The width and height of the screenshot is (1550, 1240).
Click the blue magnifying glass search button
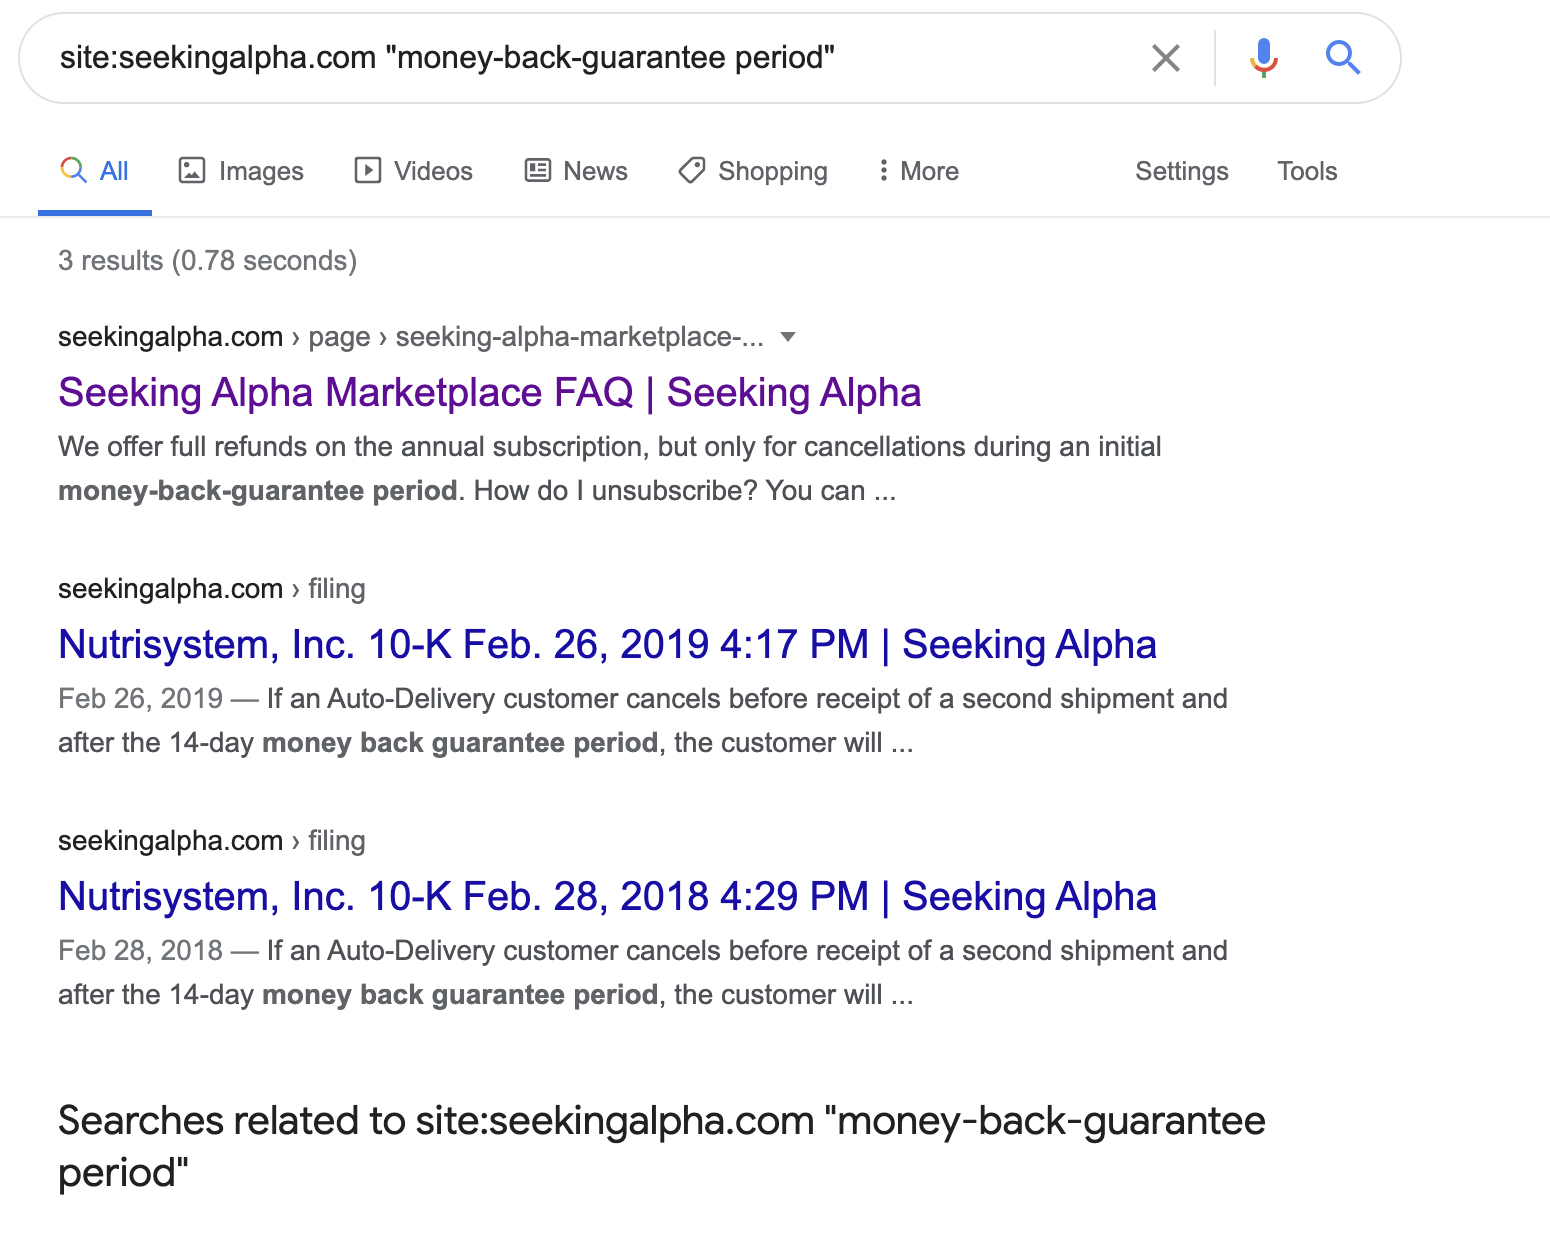point(1342,58)
